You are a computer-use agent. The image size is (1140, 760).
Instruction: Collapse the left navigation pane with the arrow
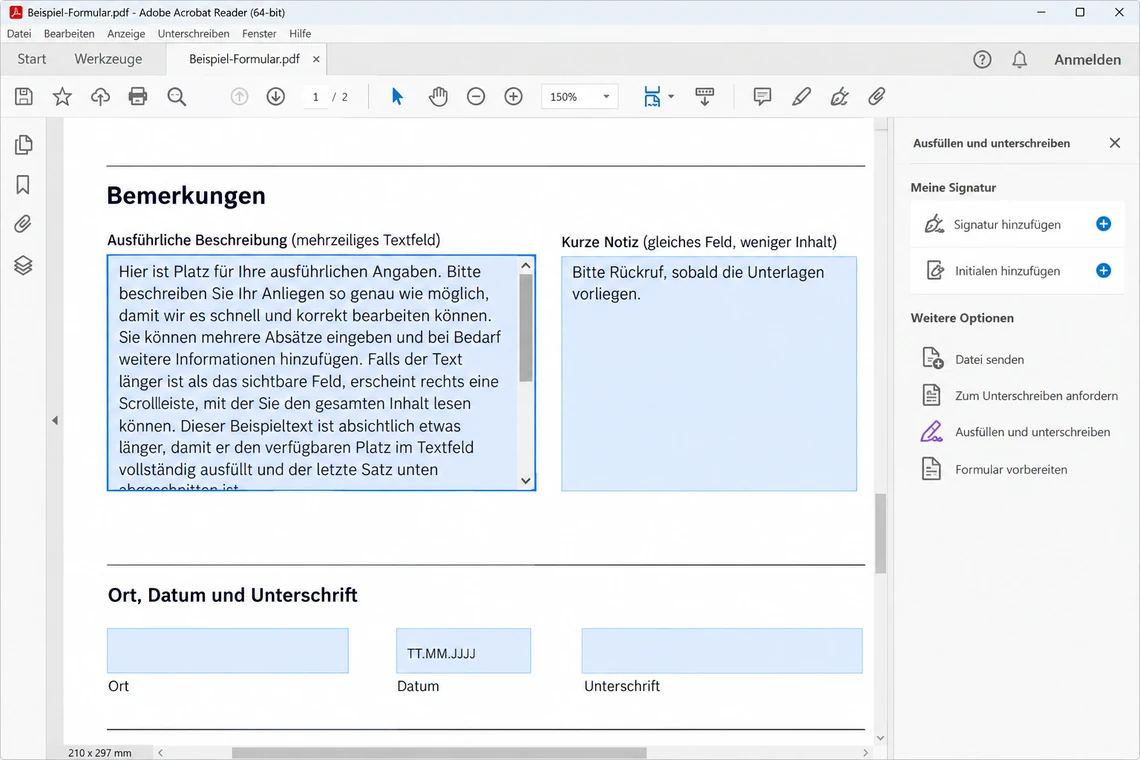[x=55, y=420]
